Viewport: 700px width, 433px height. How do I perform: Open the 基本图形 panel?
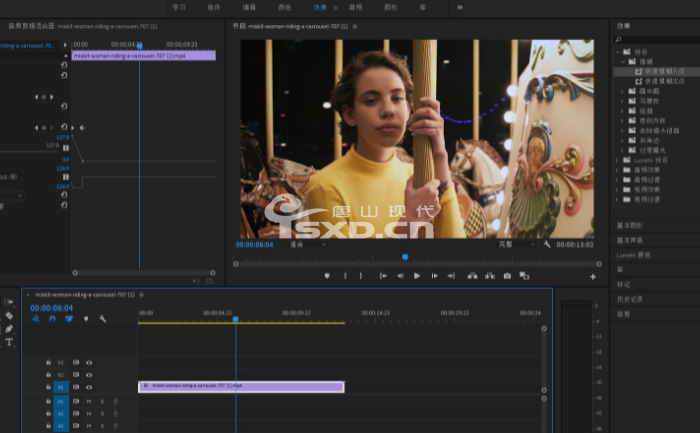[x=629, y=226]
